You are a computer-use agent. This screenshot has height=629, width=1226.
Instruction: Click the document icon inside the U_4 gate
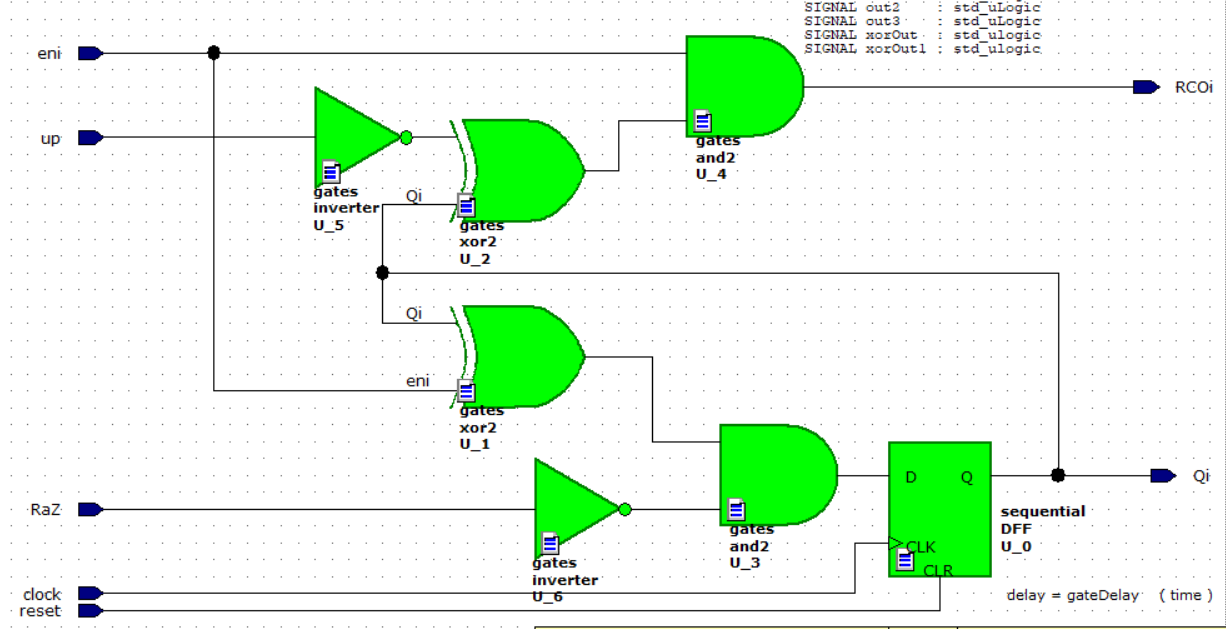coord(703,122)
